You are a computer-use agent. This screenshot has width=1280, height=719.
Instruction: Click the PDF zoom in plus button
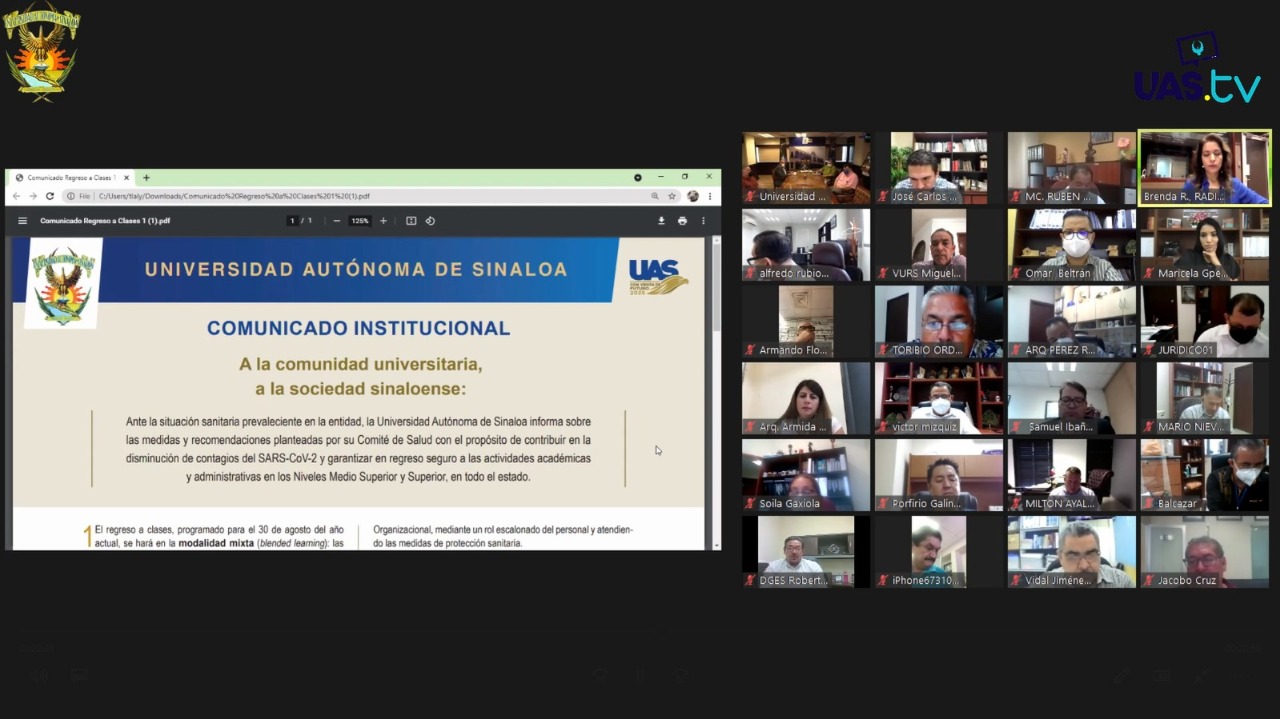(383, 221)
